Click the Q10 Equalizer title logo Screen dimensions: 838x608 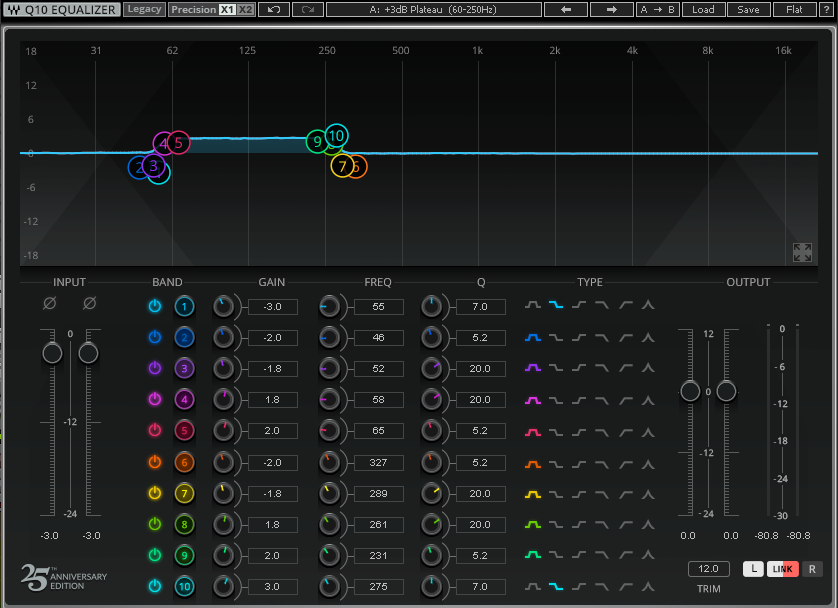[62, 10]
